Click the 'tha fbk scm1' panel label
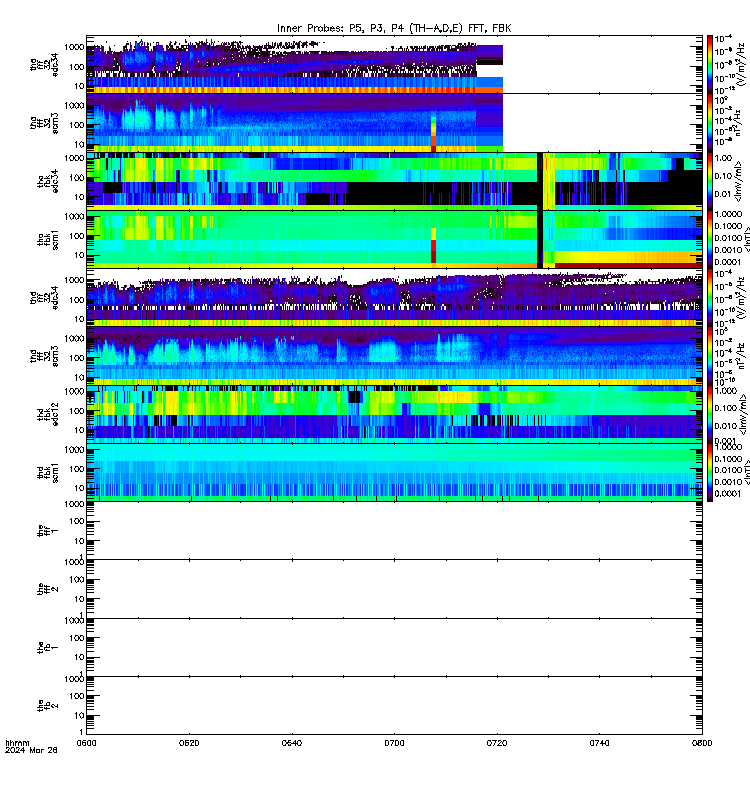This screenshot has height=800, width=750. tap(48, 239)
